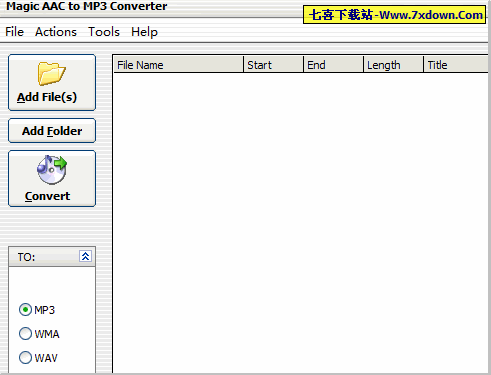Viewport: 491px width, 375px height.
Task: Sort by File Name column header
Action: [x=179, y=65]
